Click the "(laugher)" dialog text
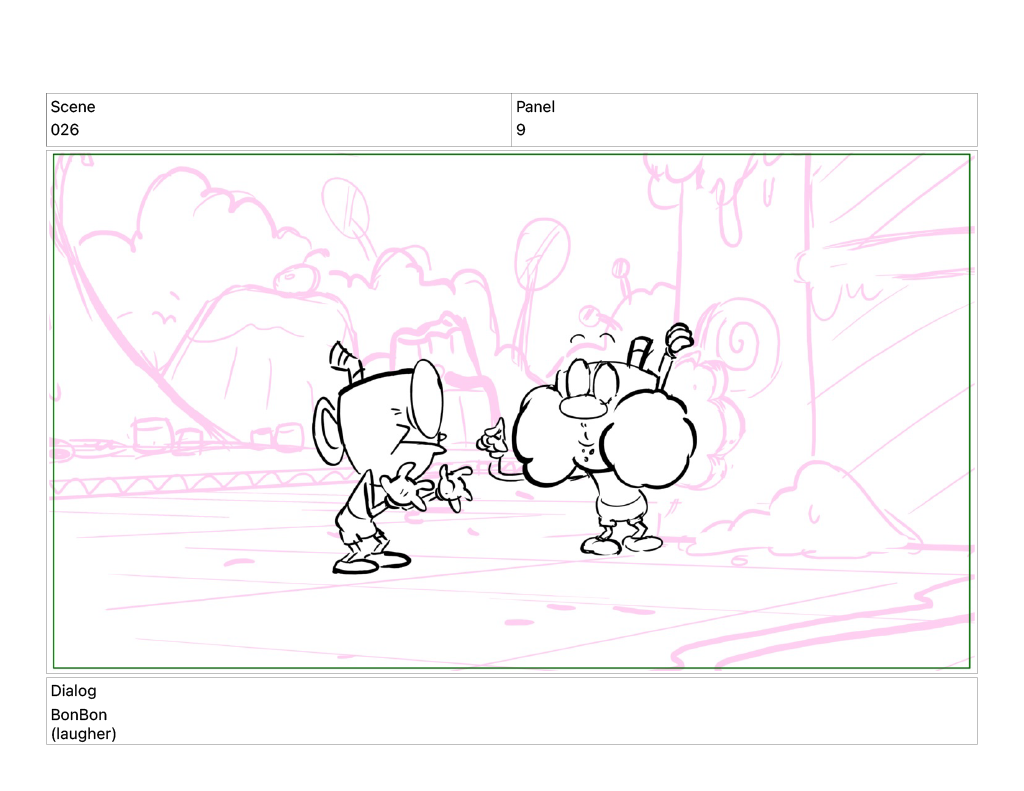 coord(83,734)
